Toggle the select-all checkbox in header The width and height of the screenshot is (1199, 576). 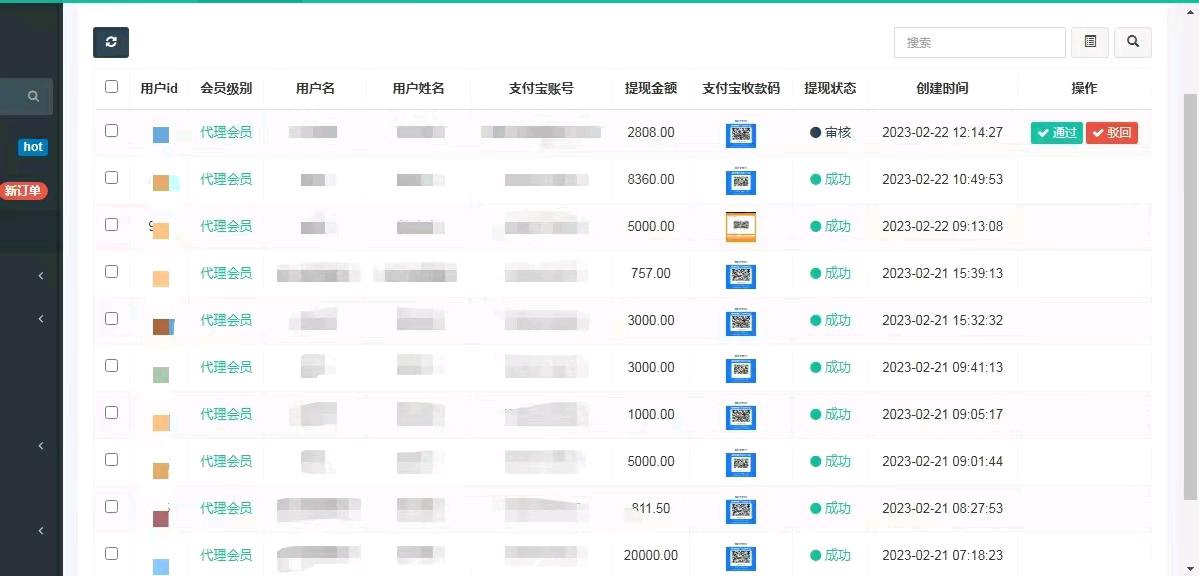(x=111, y=87)
